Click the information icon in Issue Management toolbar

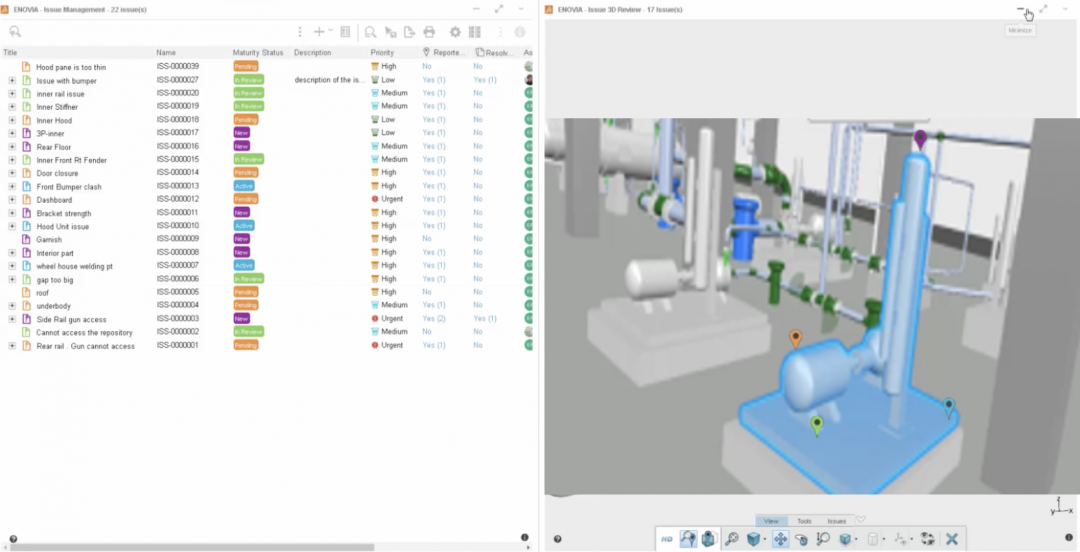tap(520, 32)
